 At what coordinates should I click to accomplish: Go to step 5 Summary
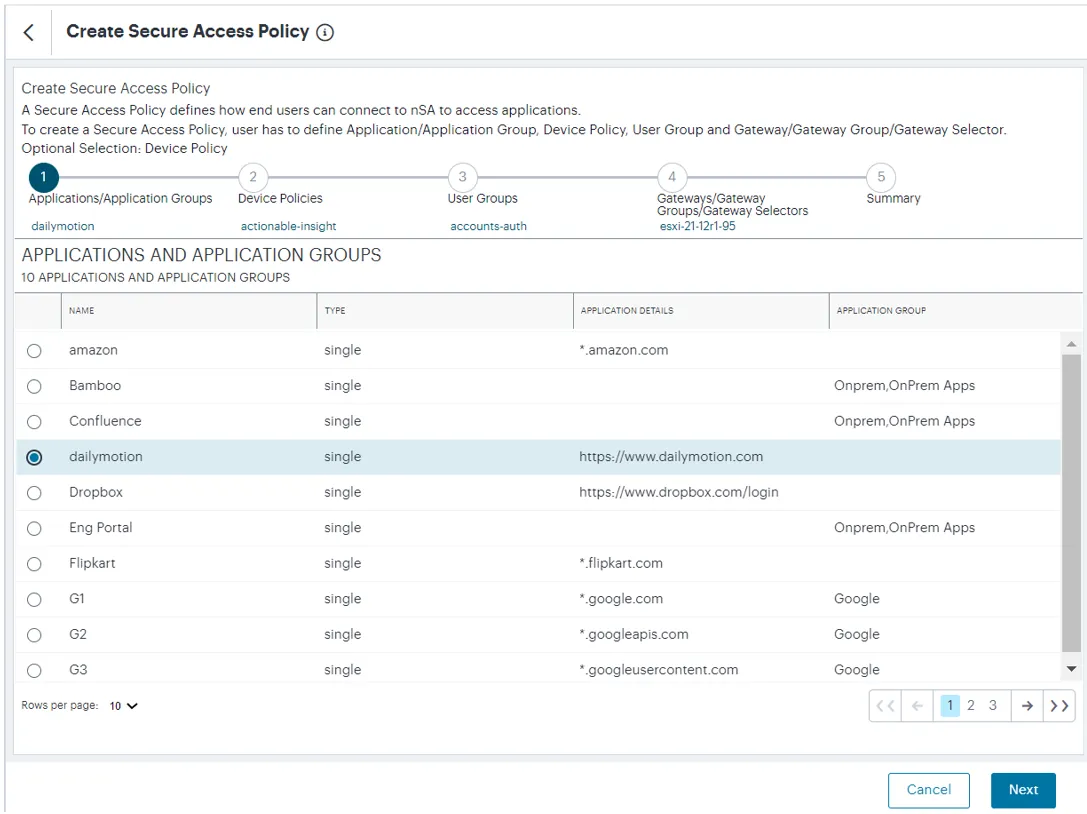click(x=881, y=177)
